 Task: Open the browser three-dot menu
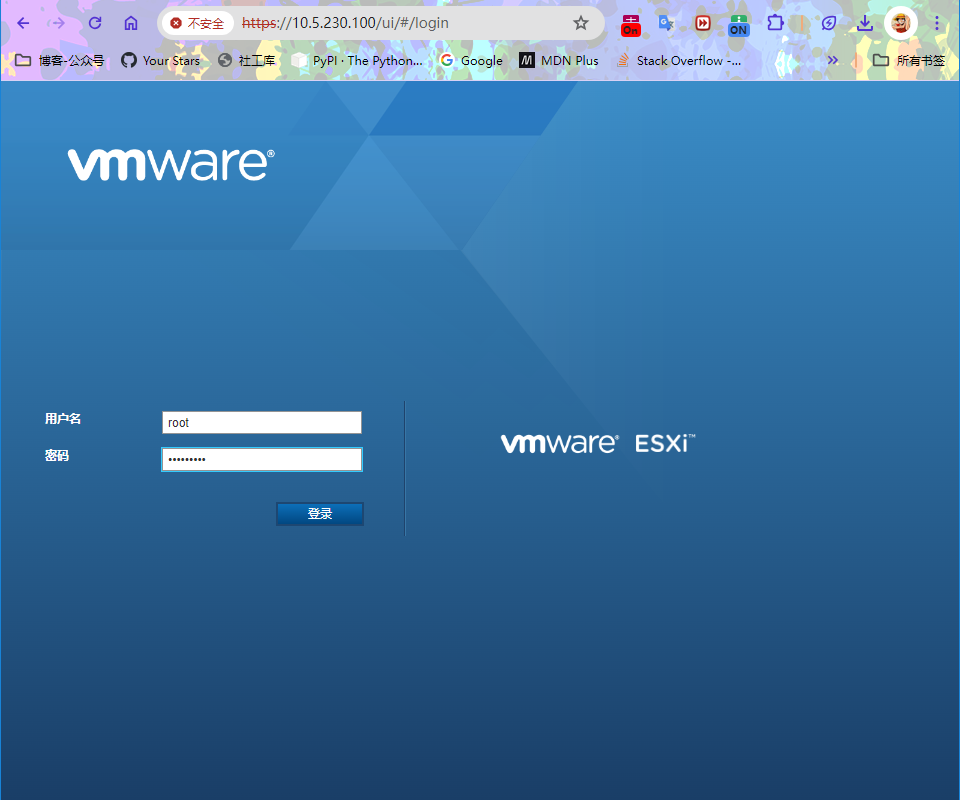(x=937, y=23)
